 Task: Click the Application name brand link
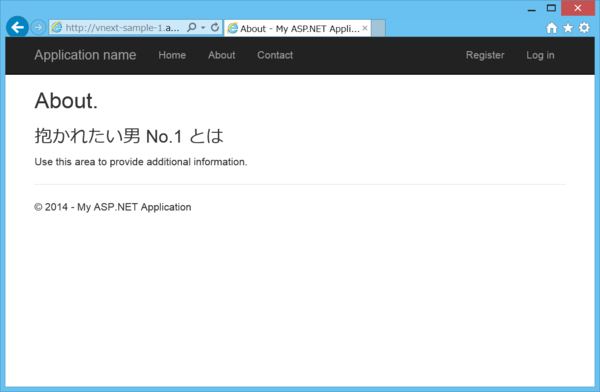(85, 55)
